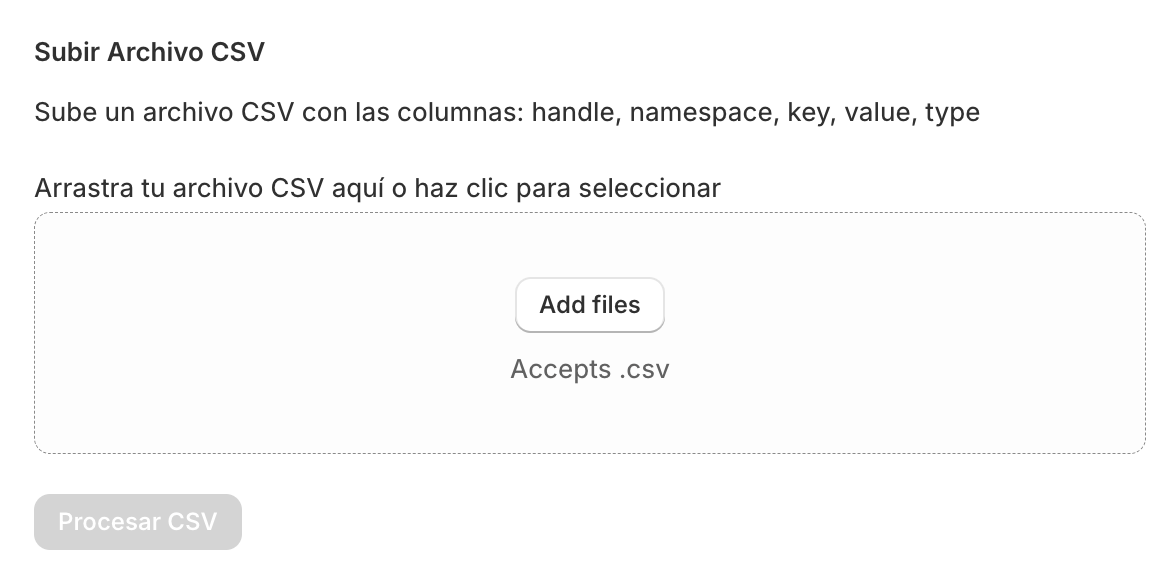Click the word "type" in the column list
Screen dimensions: 1172x584
click(952, 113)
